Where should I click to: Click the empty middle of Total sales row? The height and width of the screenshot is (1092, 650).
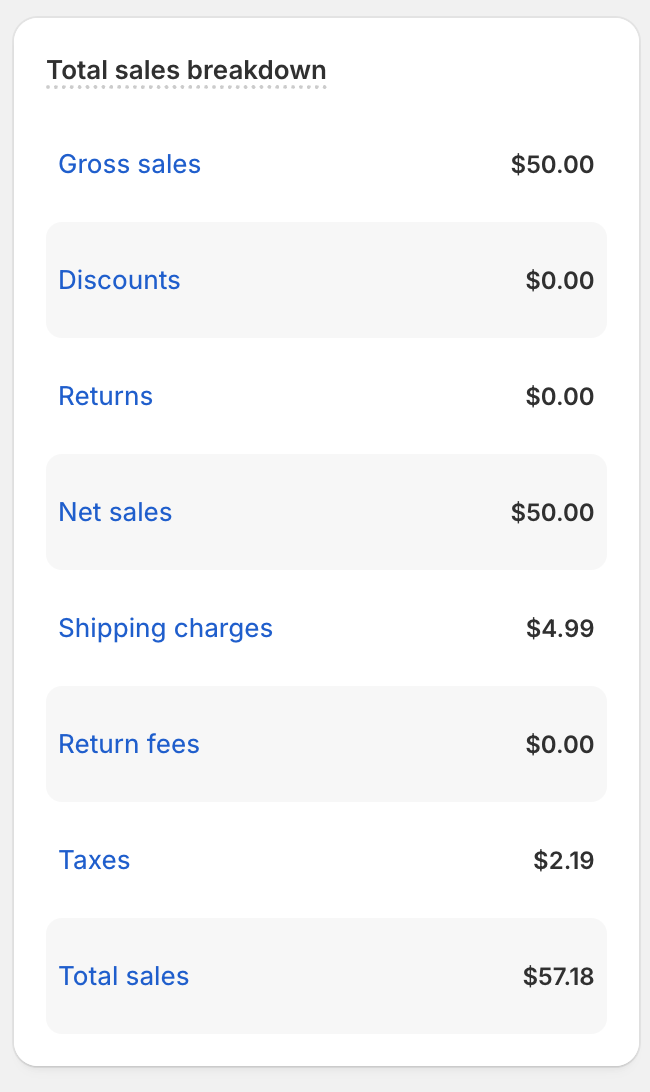(350, 976)
